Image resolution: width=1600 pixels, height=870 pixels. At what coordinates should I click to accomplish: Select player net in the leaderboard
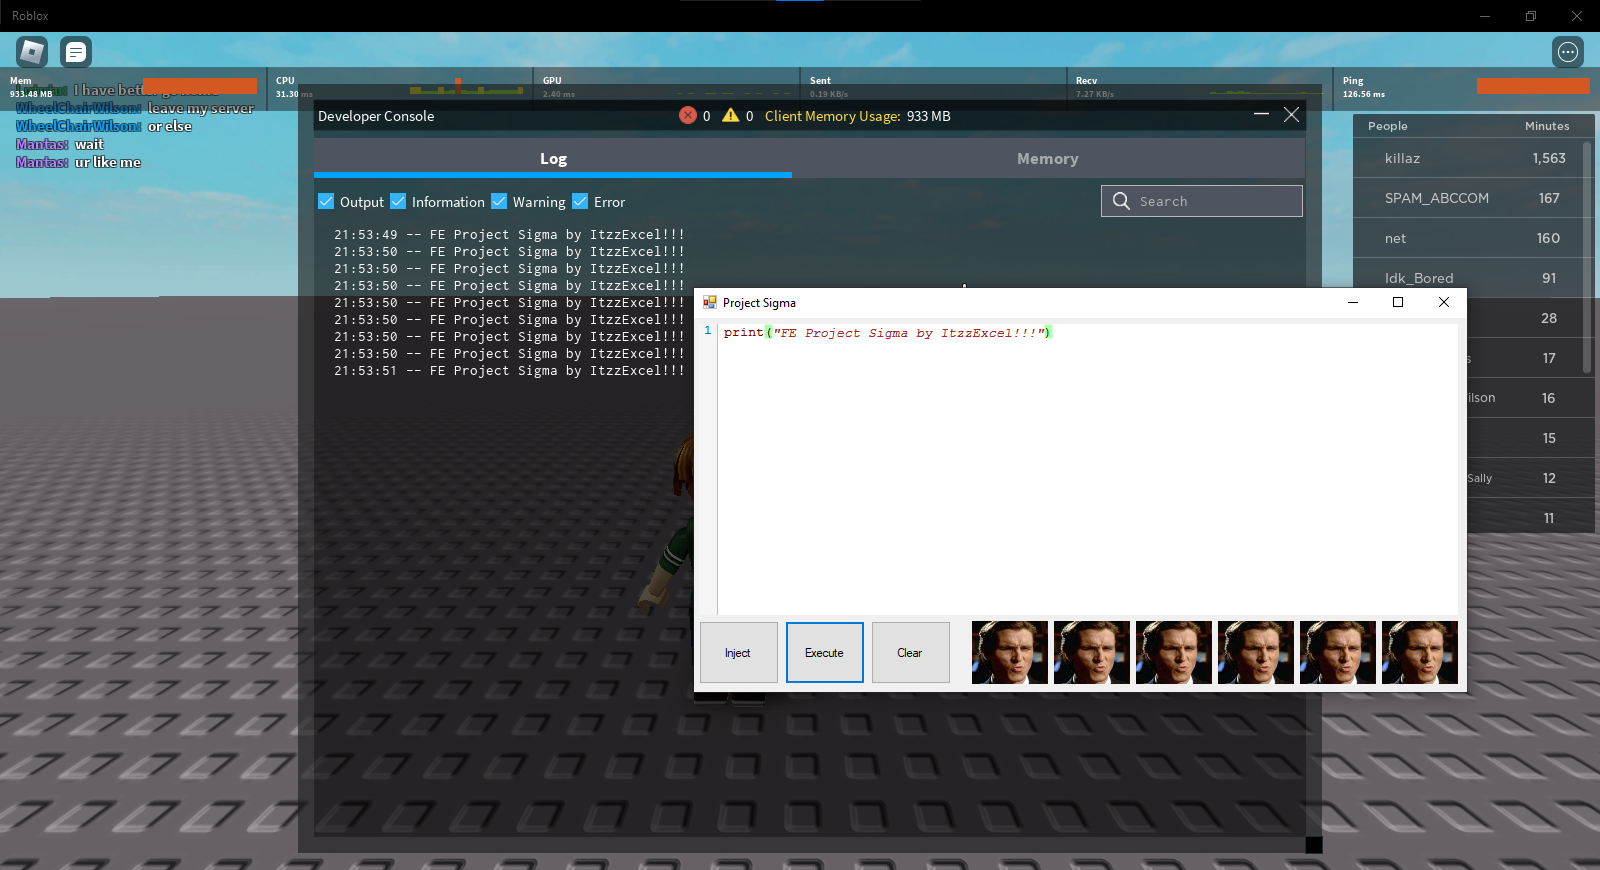pyautogui.click(x=1468, y=238)
